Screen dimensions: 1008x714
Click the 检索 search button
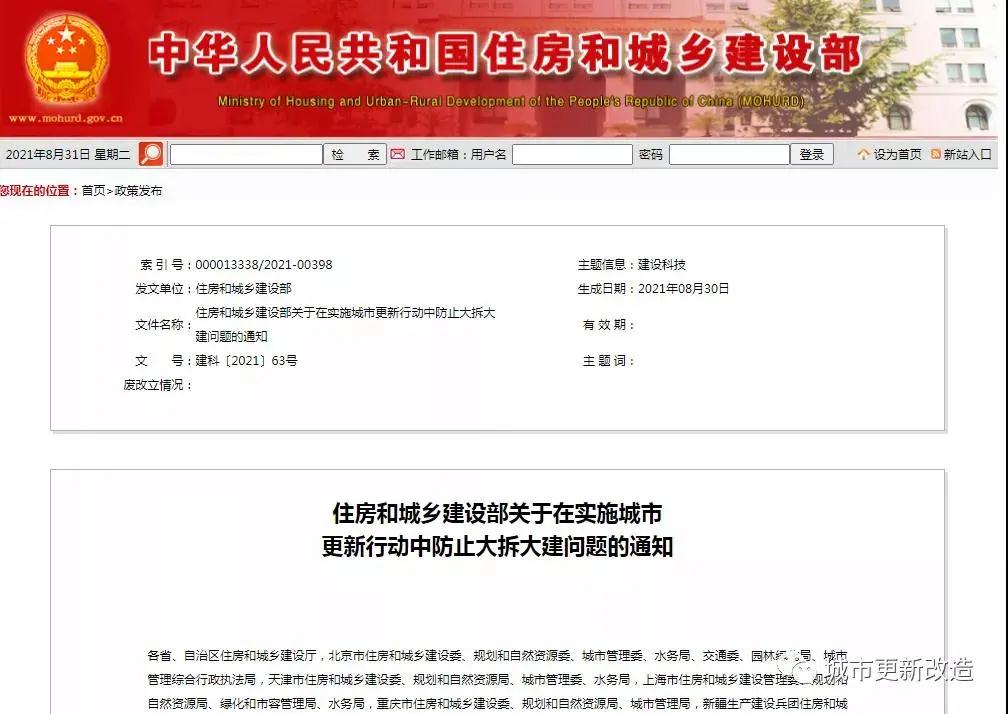(354, 155)
